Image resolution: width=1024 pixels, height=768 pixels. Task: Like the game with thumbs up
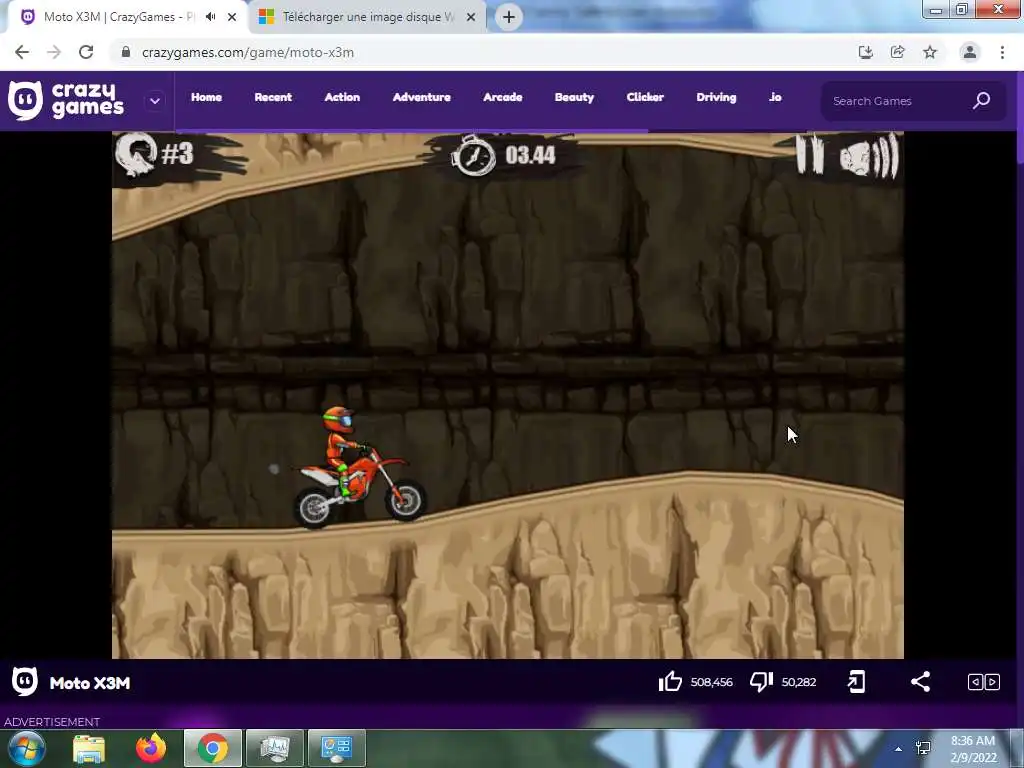(x=670, y=682)
